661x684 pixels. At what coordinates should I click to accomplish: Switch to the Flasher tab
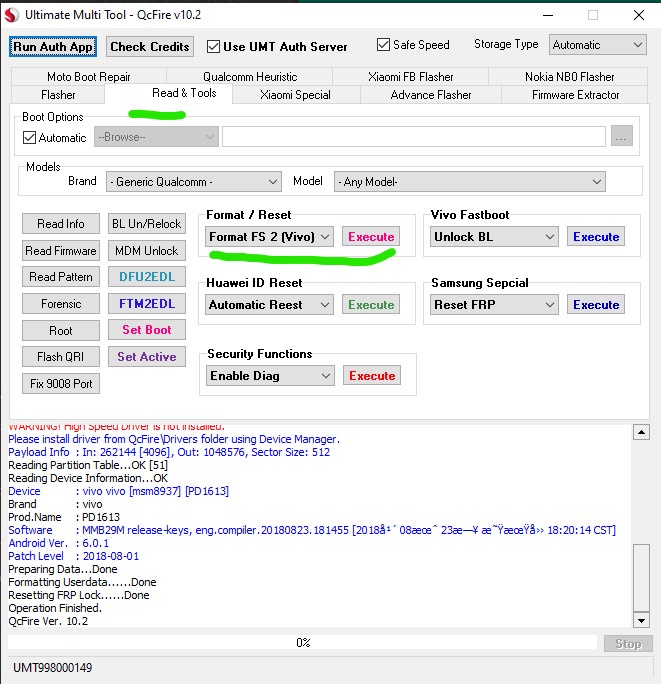tap(58, 95)
